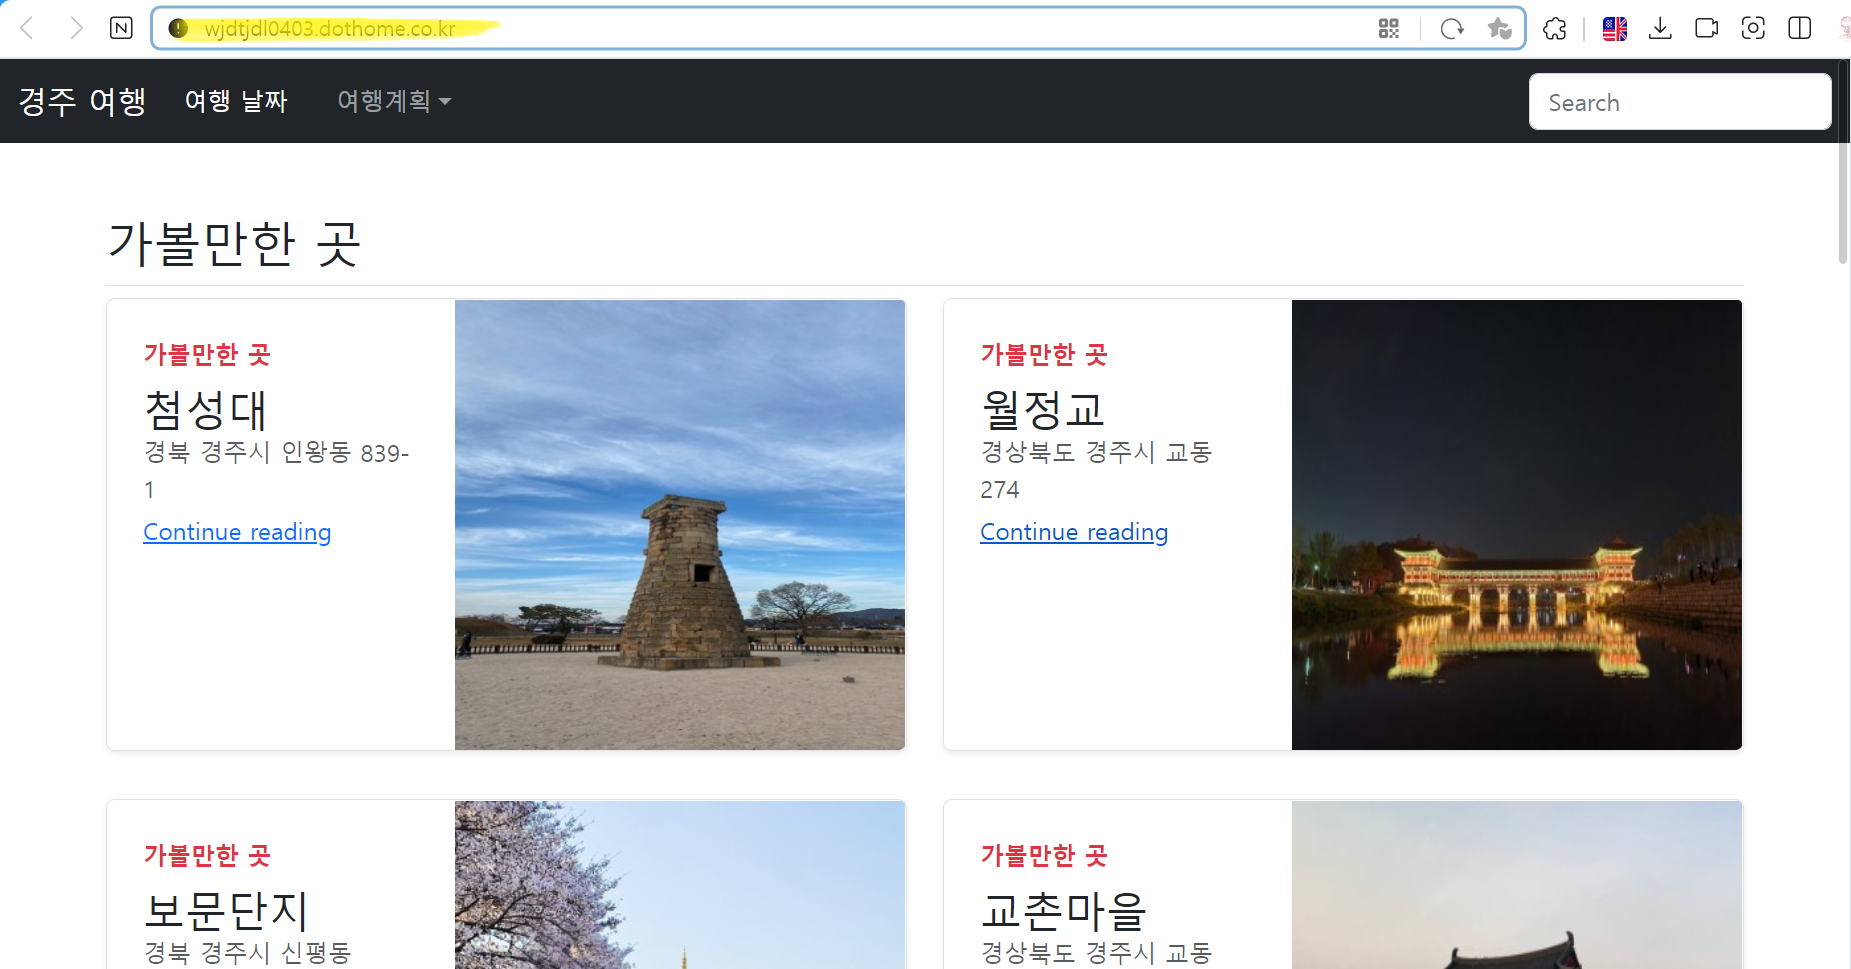Click the Search input field

pyautogui.click(x=1680, y=102)
